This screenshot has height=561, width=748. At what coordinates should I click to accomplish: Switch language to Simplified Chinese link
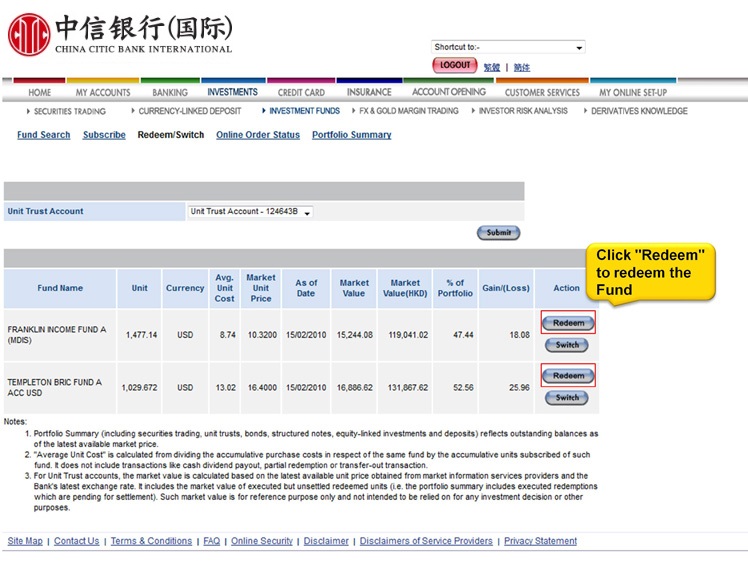coord(522,68)
